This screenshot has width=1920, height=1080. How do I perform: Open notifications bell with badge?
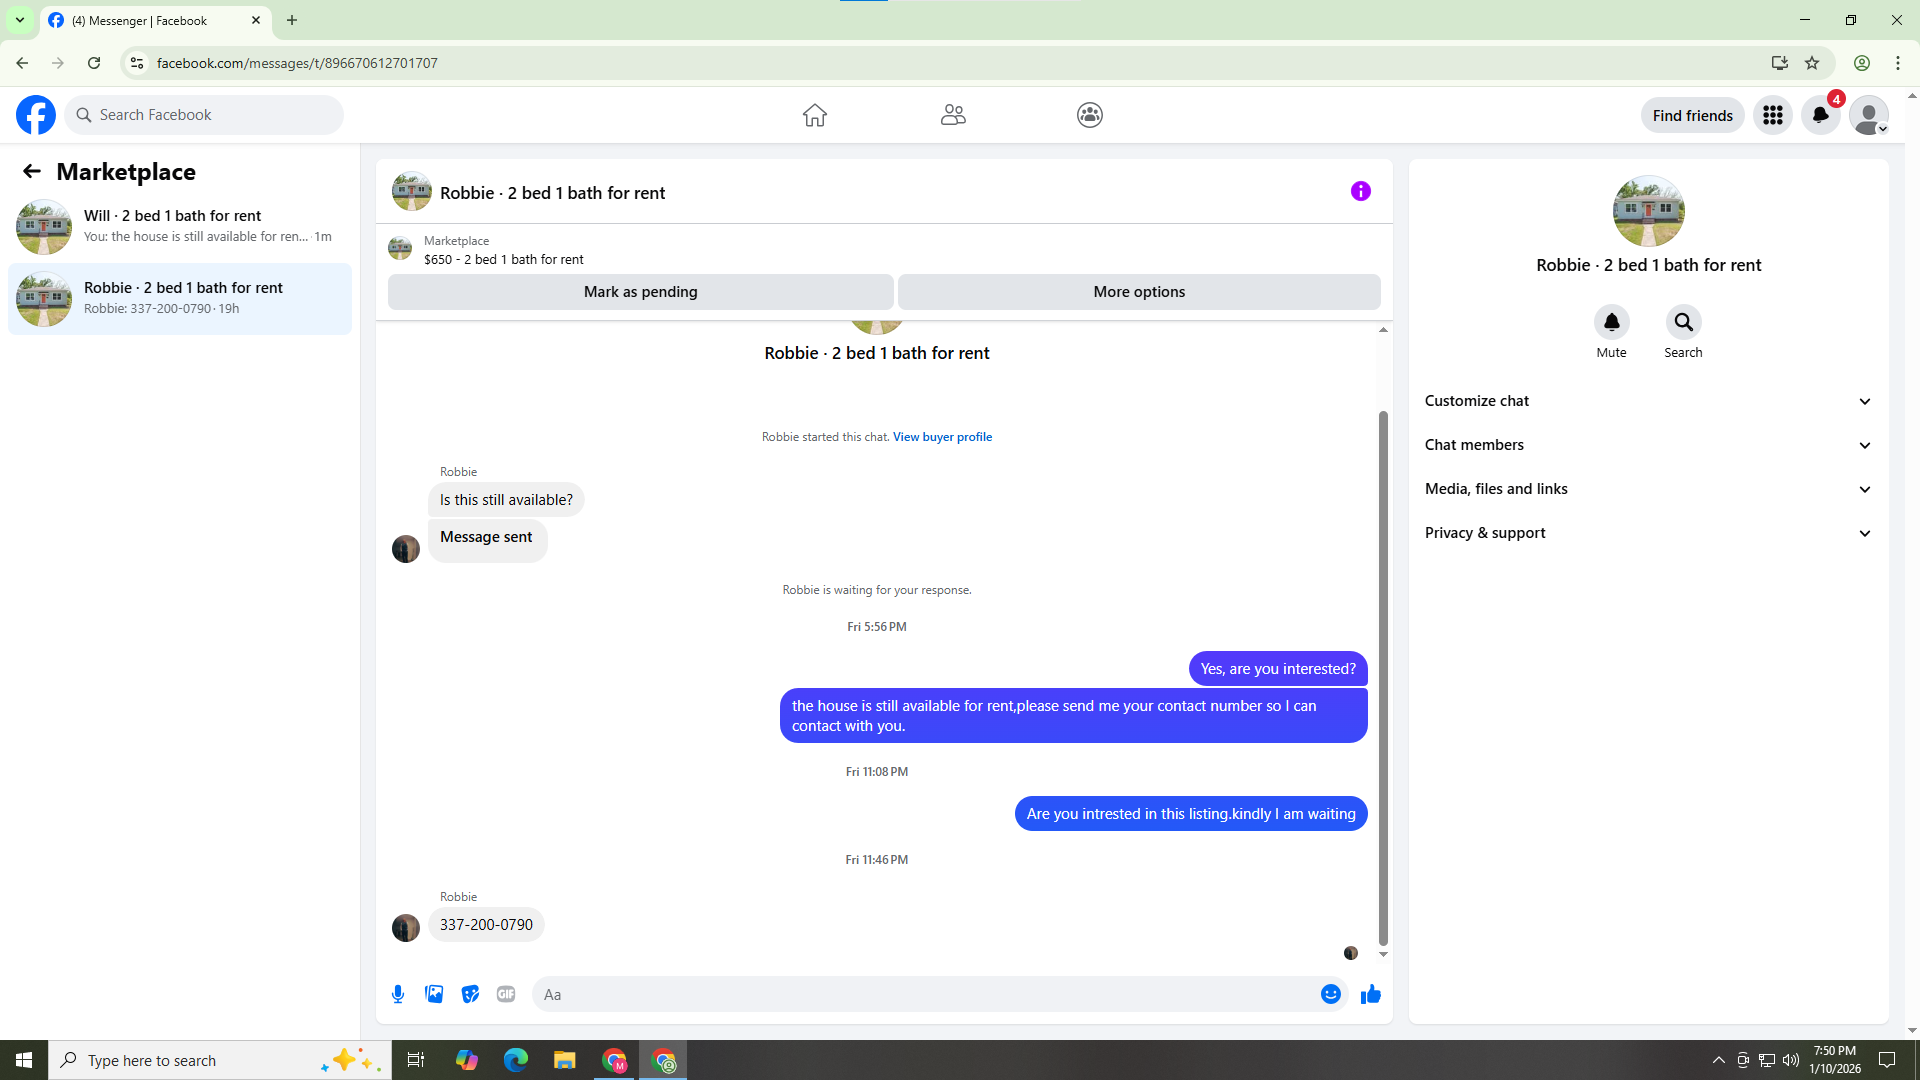click(1820, 115)
